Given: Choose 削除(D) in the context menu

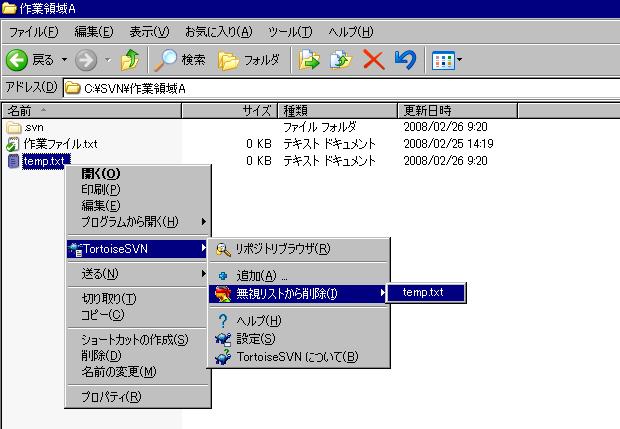Looking at the screenshot, I should point(137,356).
